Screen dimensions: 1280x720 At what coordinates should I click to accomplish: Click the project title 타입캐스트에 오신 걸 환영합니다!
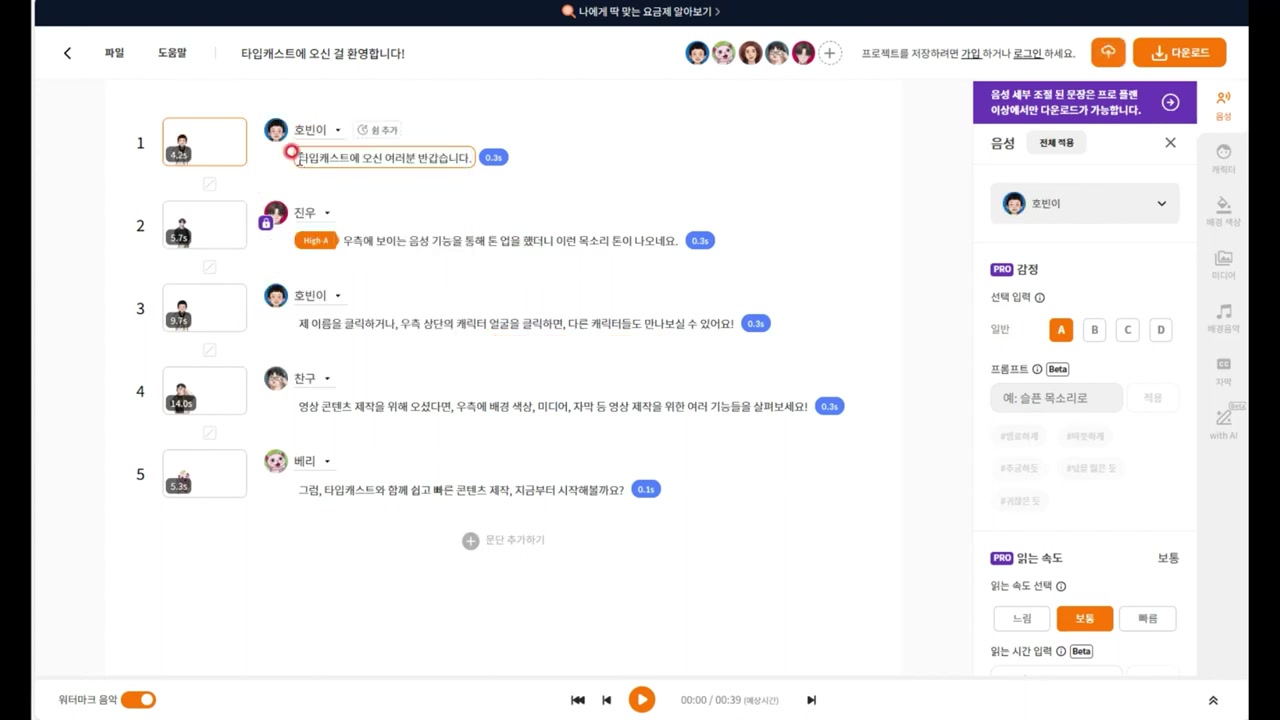click(323, 53)
